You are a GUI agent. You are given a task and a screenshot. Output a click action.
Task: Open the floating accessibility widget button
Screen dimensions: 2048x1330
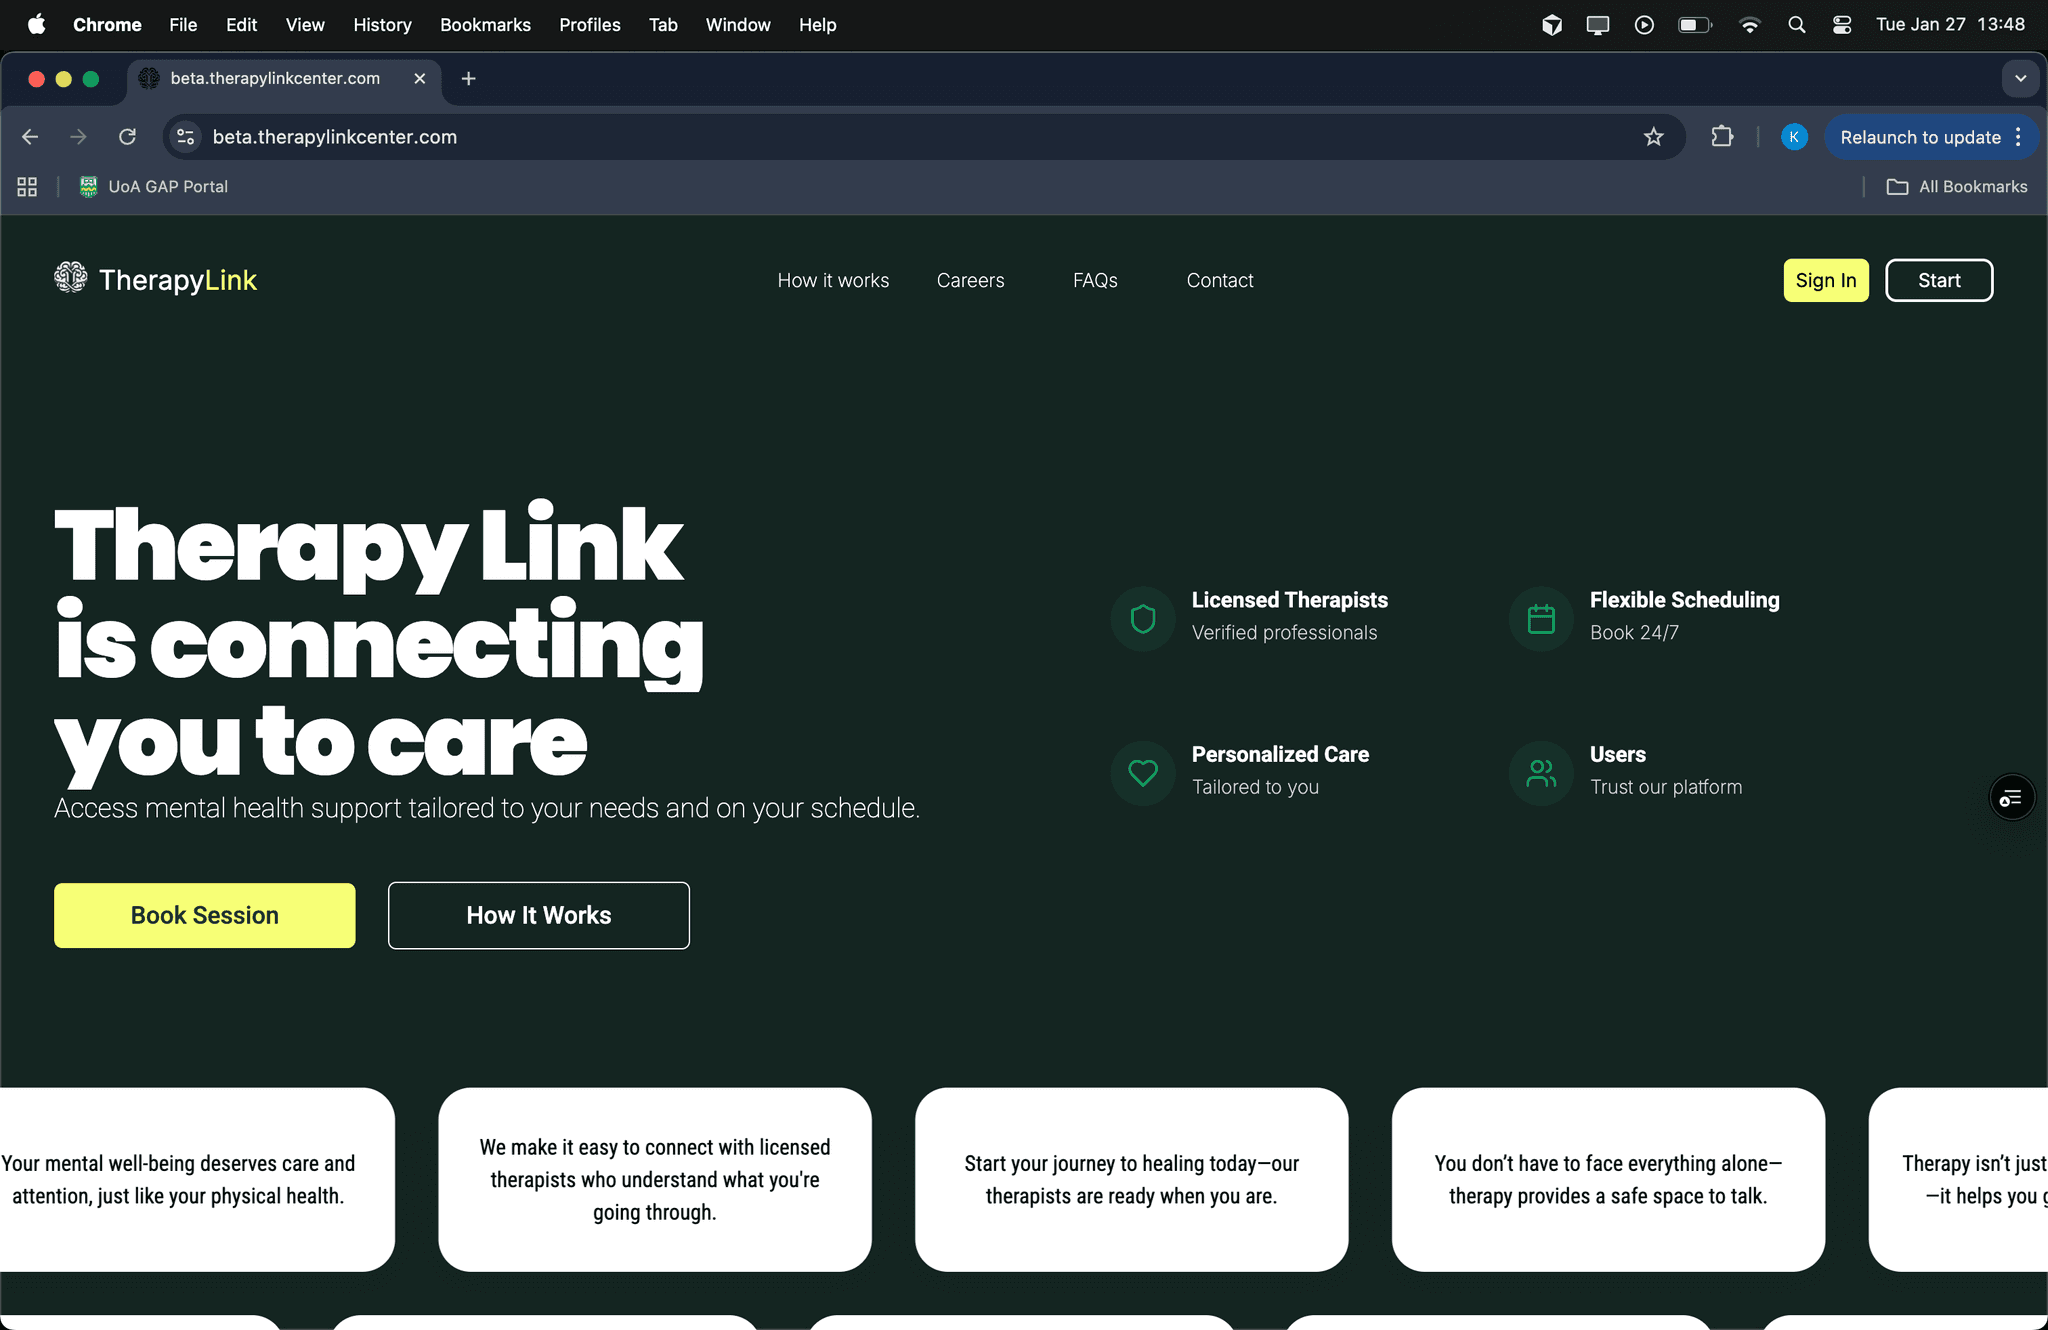pos(2011,798)
